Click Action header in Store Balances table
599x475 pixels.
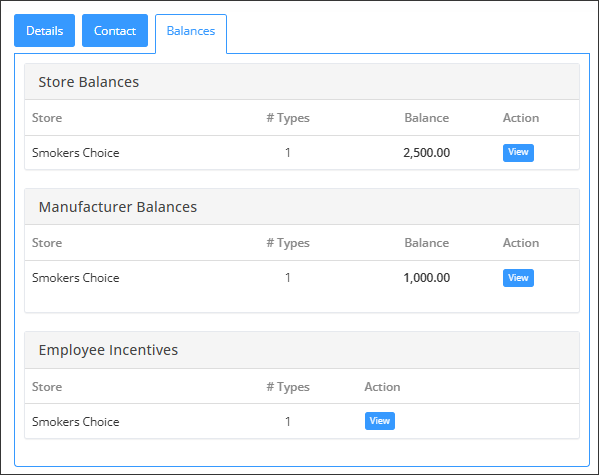point(521,118)
